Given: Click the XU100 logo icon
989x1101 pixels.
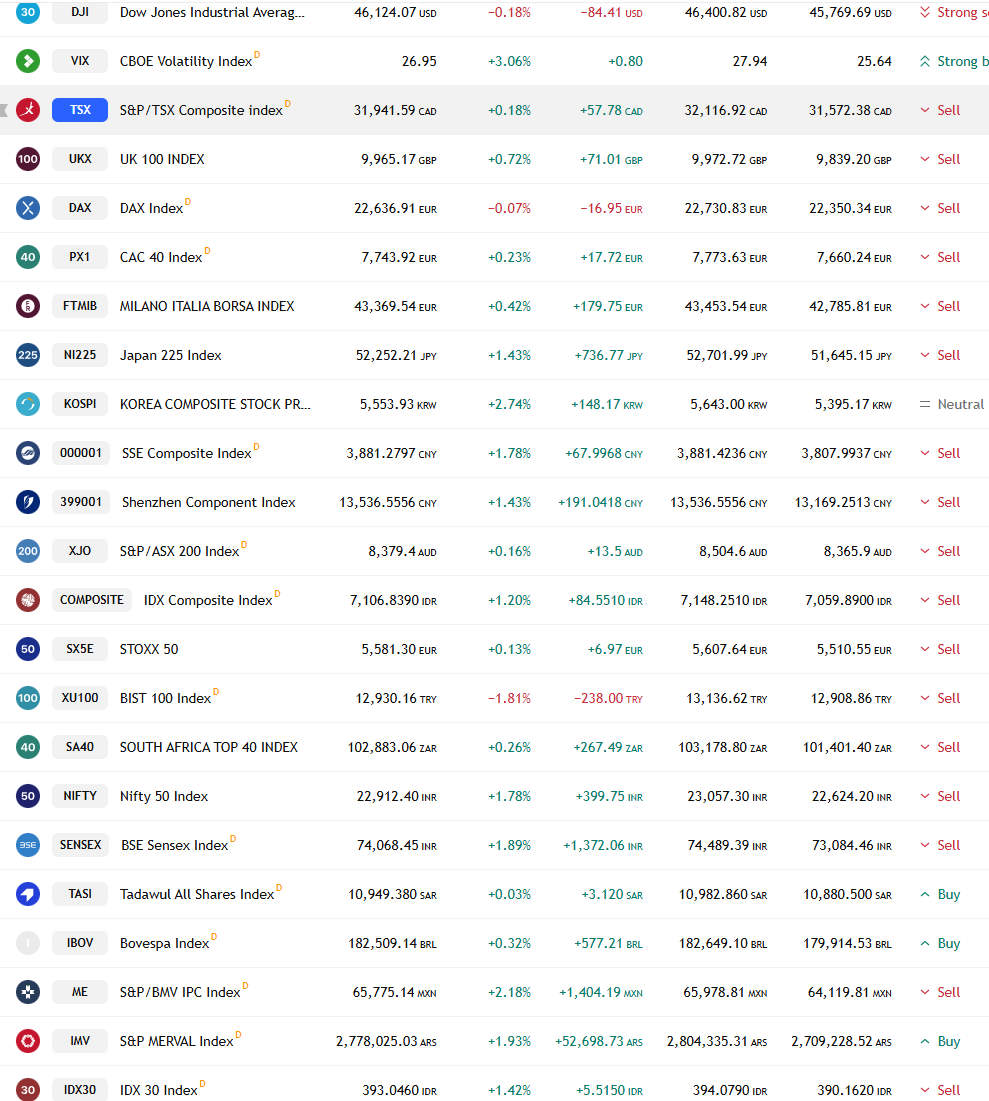Looking at the screenshot, I should click(x=28, y=698).
